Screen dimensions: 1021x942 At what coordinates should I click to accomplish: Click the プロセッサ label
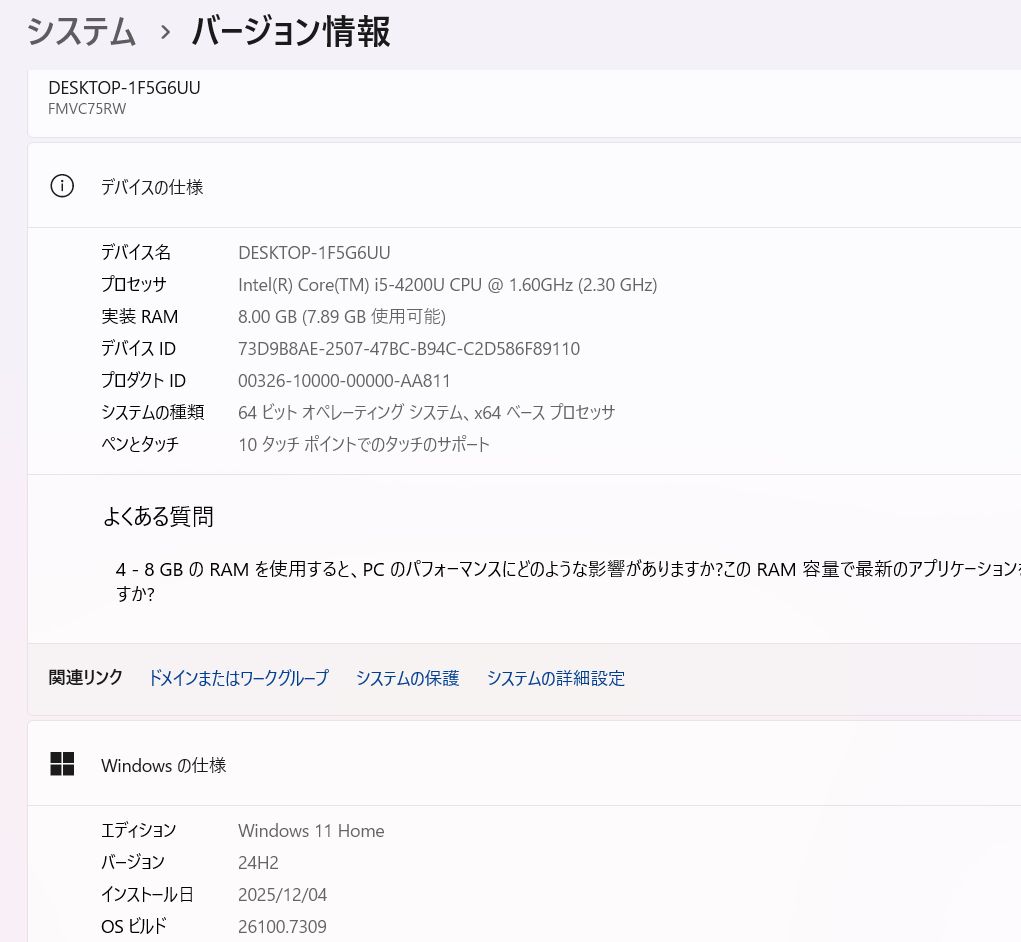(133, 284)
